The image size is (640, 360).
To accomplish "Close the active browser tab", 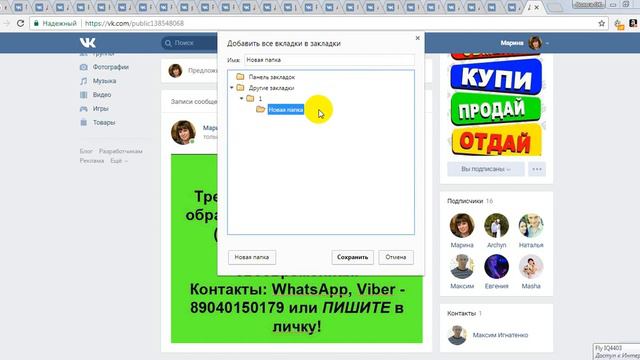I will (537, 7).
